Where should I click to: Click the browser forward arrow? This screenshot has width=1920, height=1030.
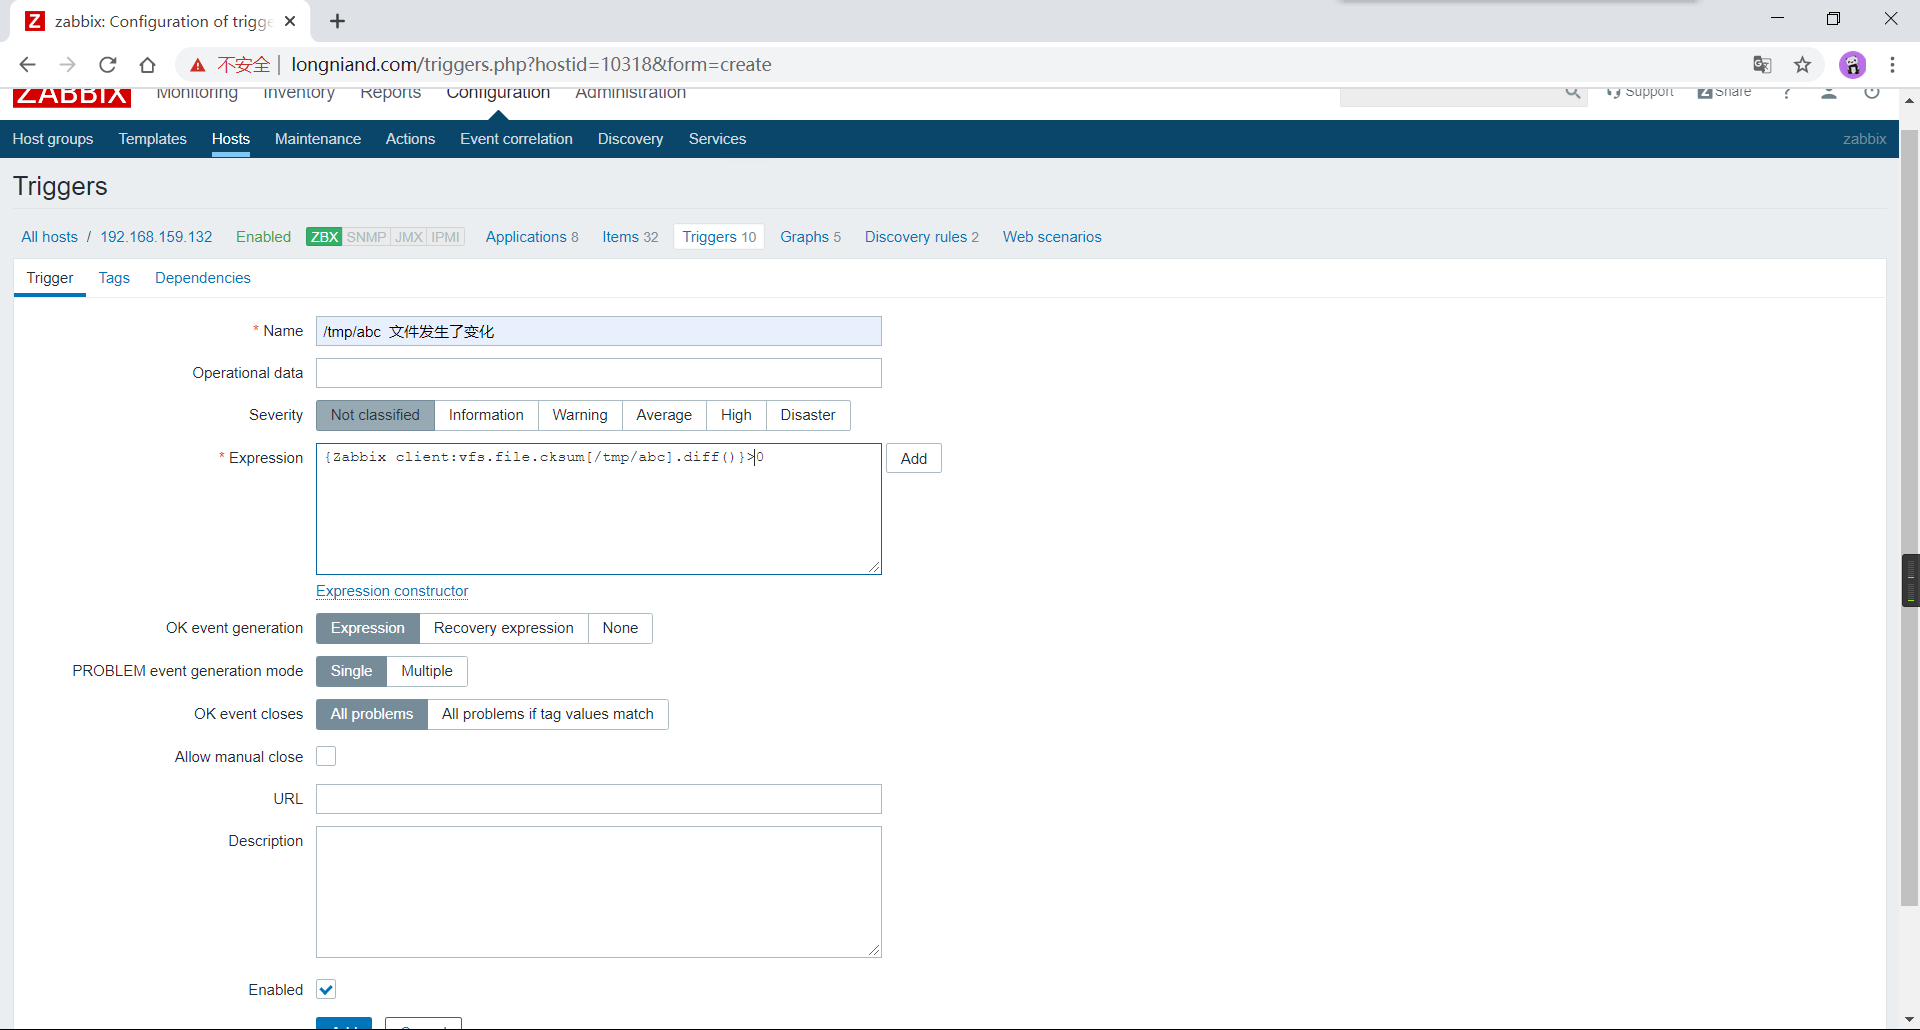coord(67,65)
